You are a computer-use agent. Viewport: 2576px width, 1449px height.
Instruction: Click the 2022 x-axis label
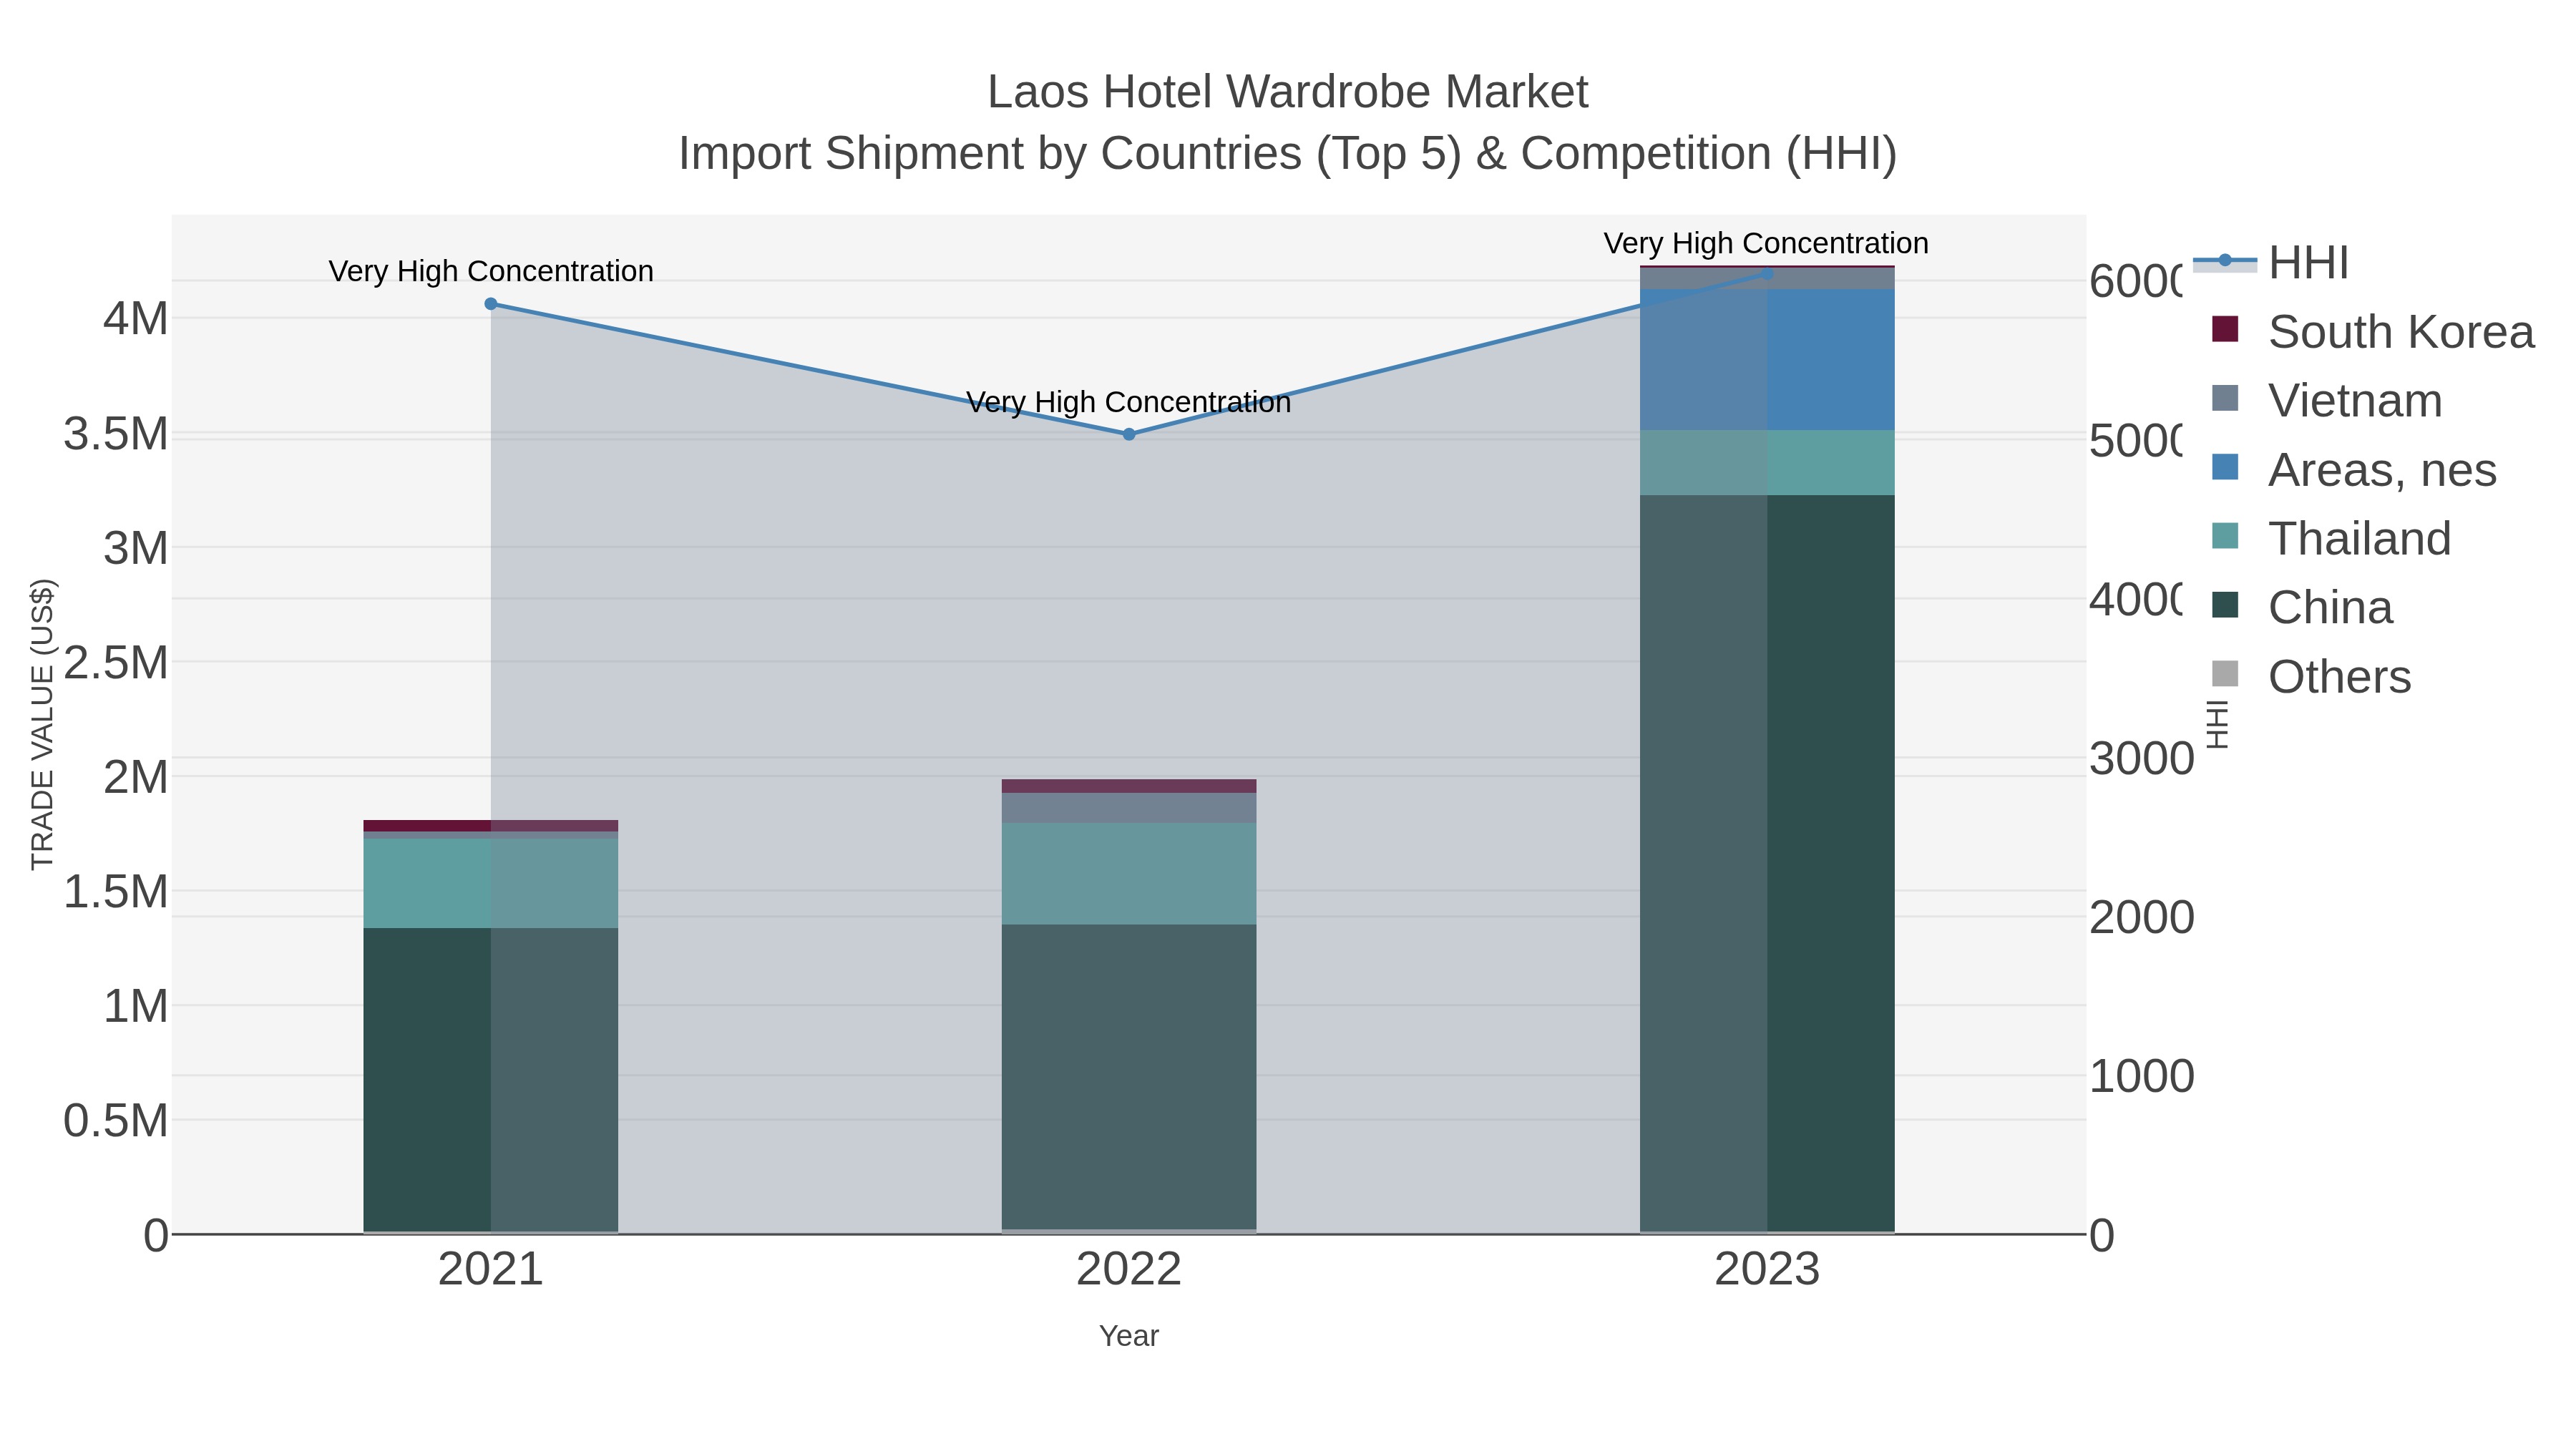pos(1129,1270)
